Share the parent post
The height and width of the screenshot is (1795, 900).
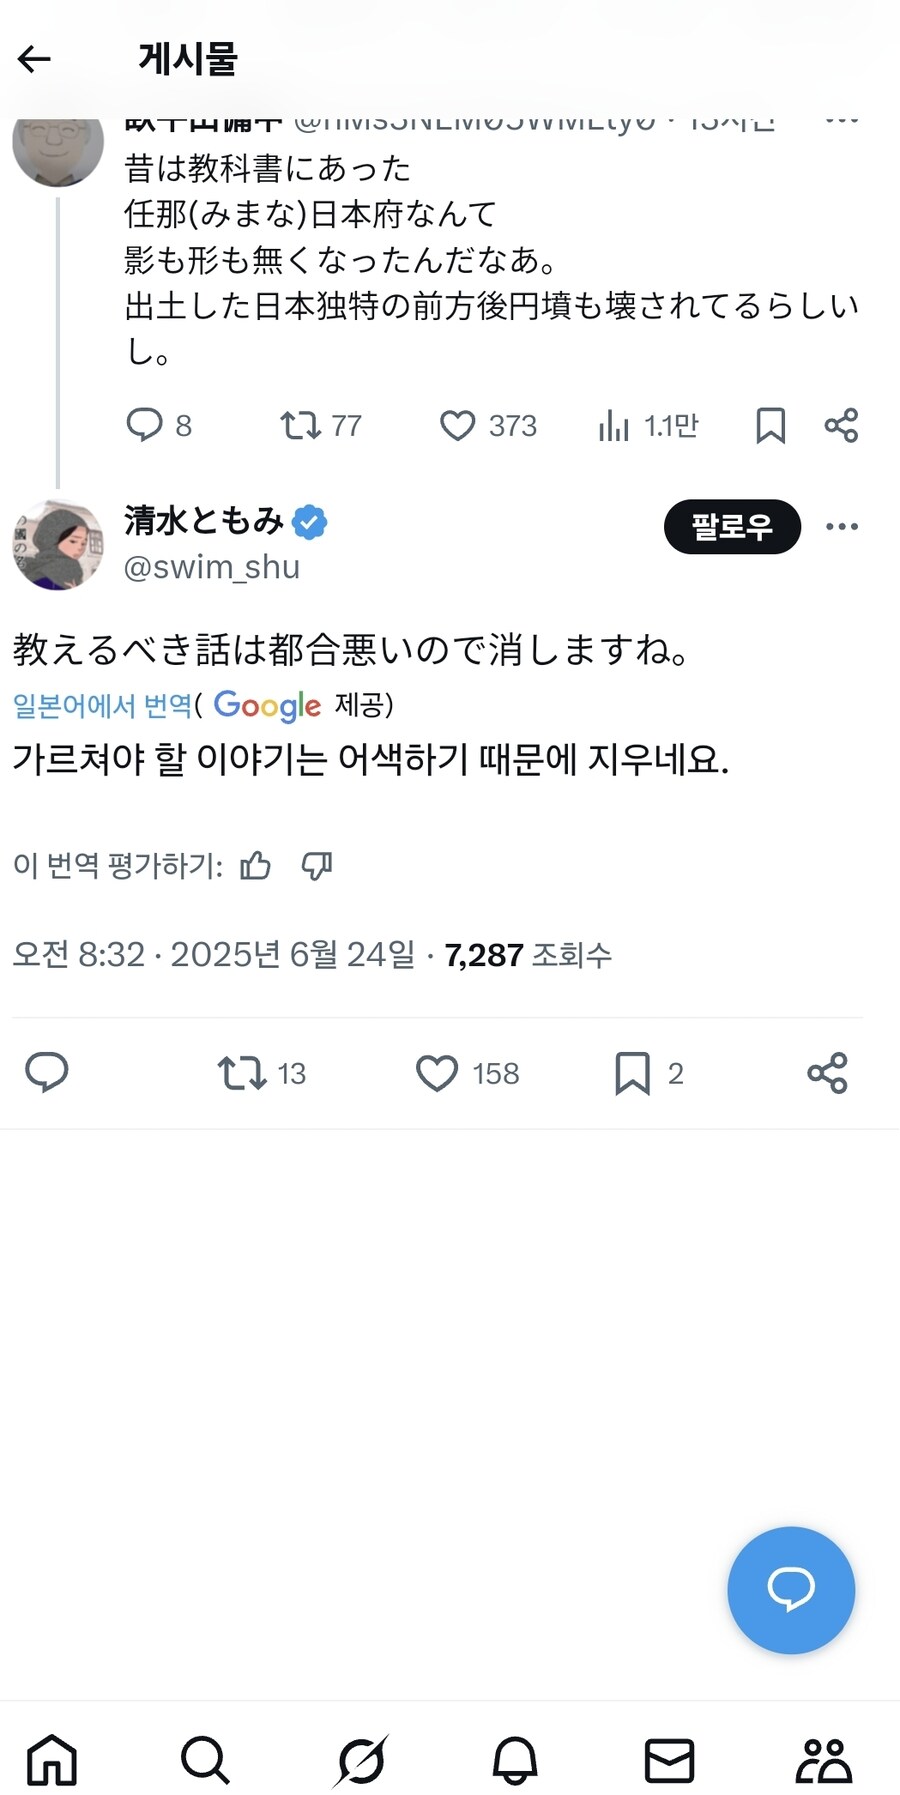click(x=841, y=425)
